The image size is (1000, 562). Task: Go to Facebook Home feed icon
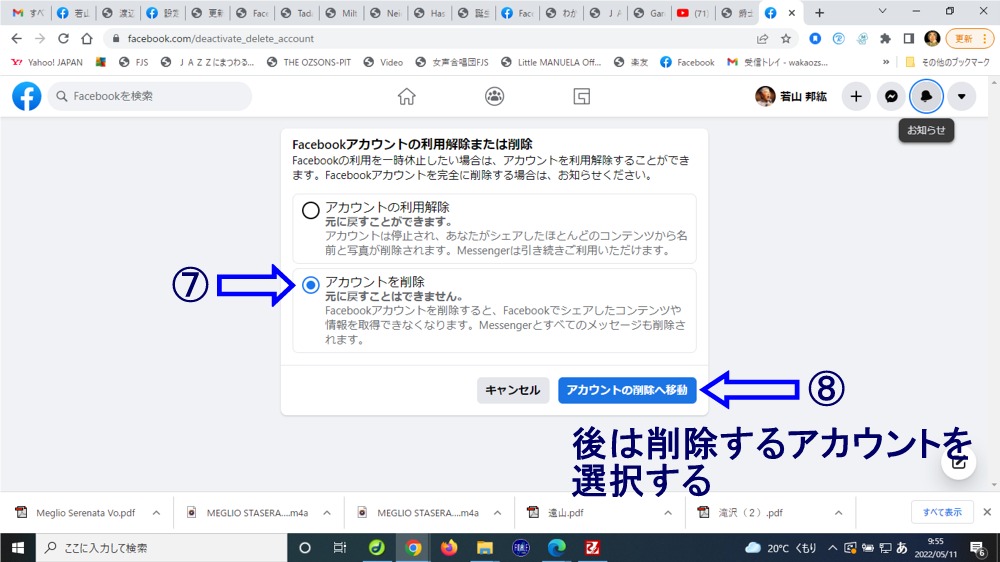[x=406, y=96]
